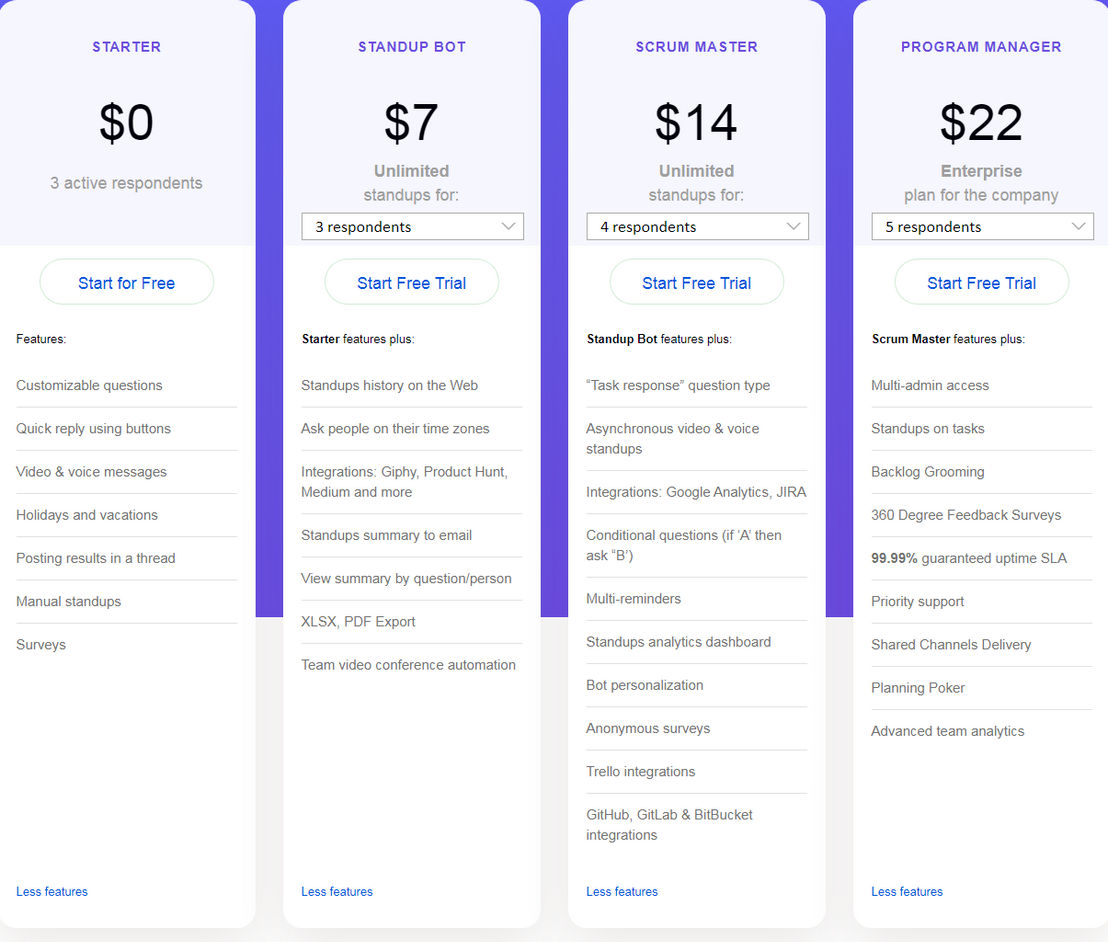Click the $0 price
This screenshot has width=1108, height=942.
[x=126, y=122]
